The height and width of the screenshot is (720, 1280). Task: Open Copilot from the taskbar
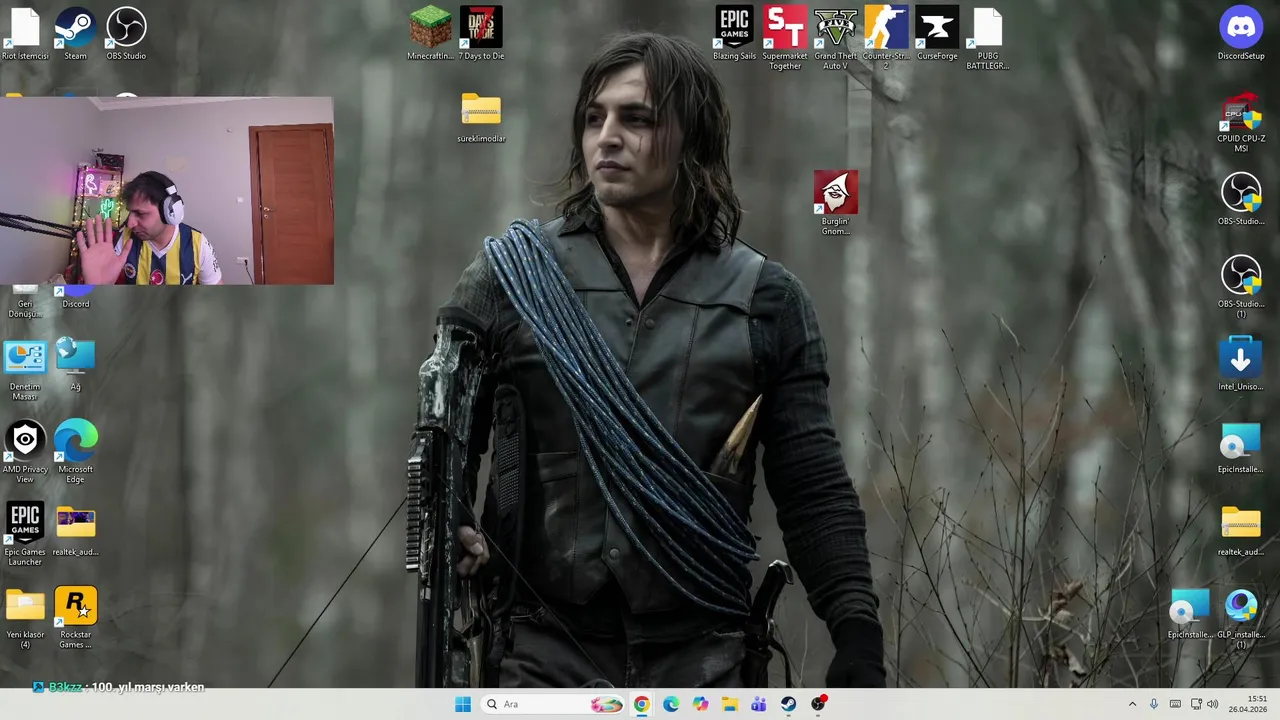pyautogui.click(x=700, y=704)
